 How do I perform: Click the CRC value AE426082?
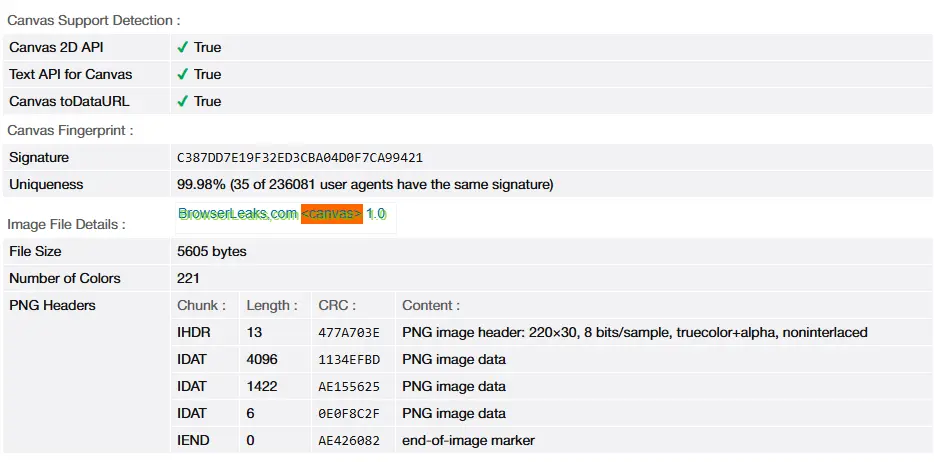tap(349, 440)
